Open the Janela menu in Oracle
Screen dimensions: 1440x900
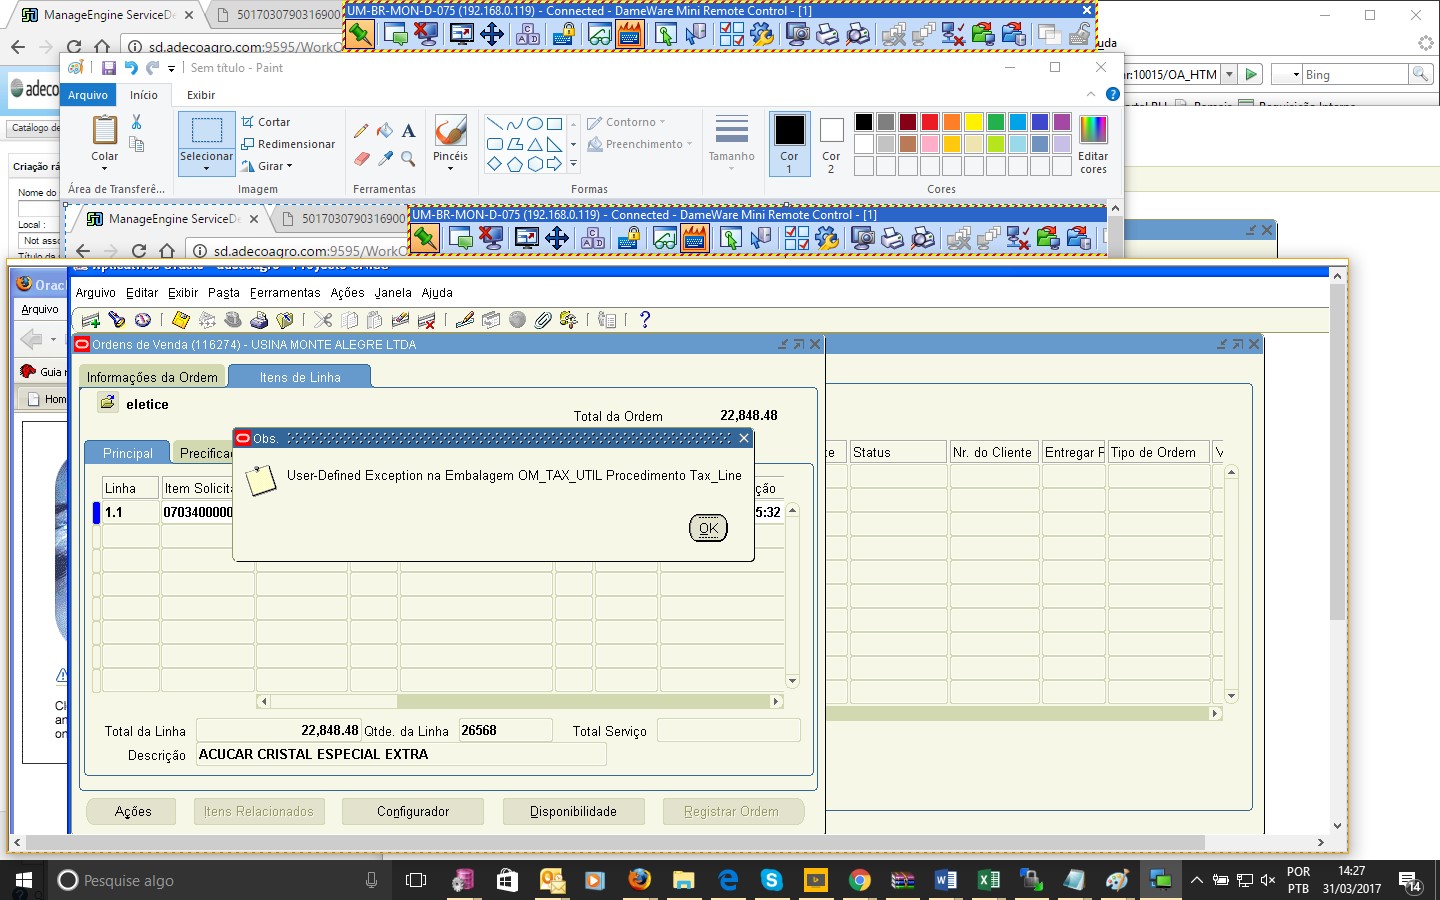(x=393, y=293)
